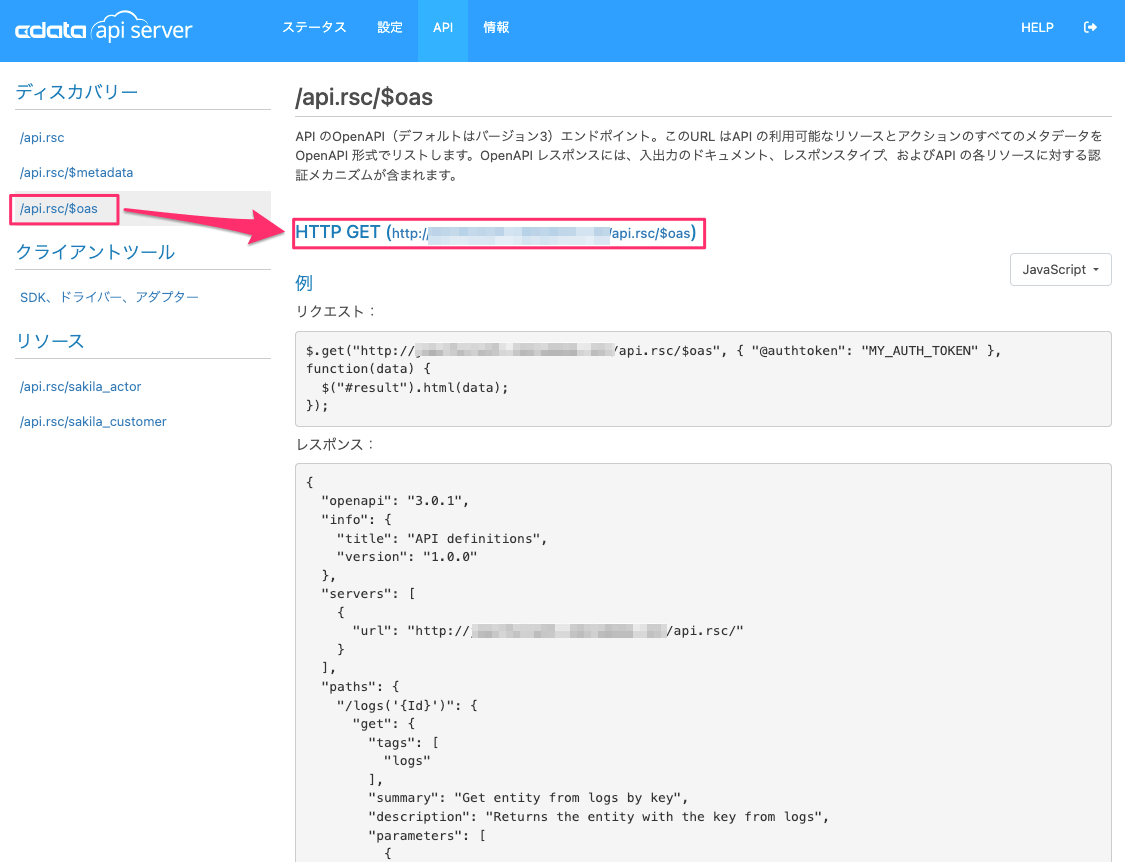Screen dimensions: 1125x862
Task: Open the /api.rsc discovery link
Action: point(42,138)
